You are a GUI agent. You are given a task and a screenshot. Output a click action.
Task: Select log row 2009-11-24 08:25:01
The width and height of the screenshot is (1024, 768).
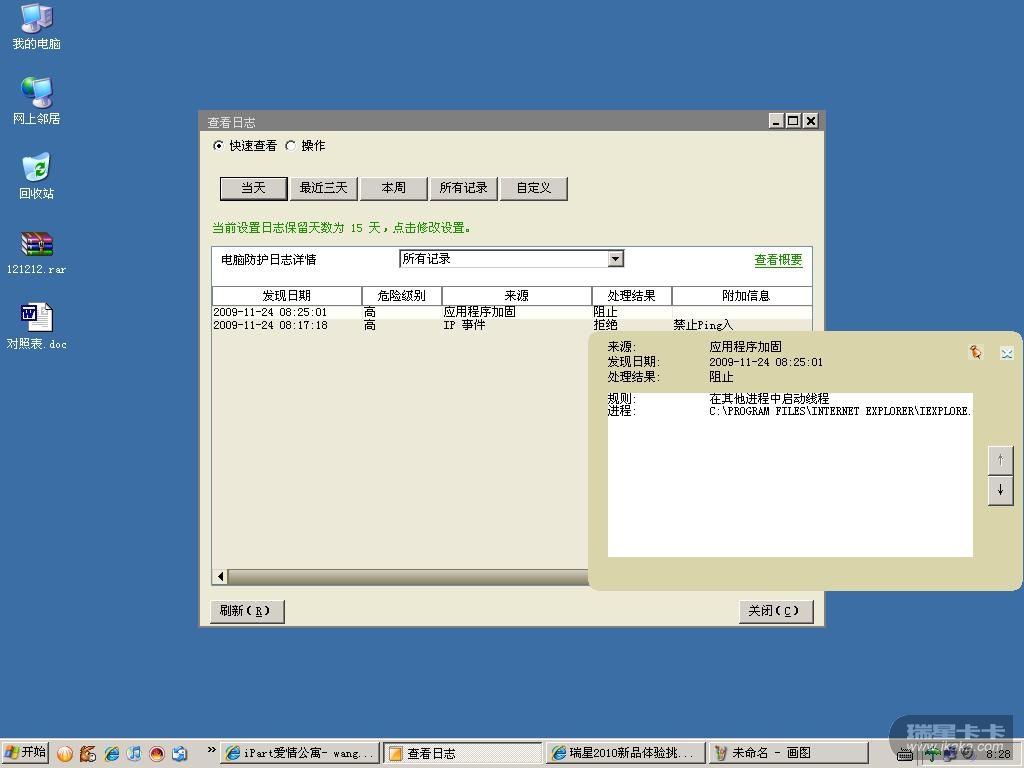(512, 312)
